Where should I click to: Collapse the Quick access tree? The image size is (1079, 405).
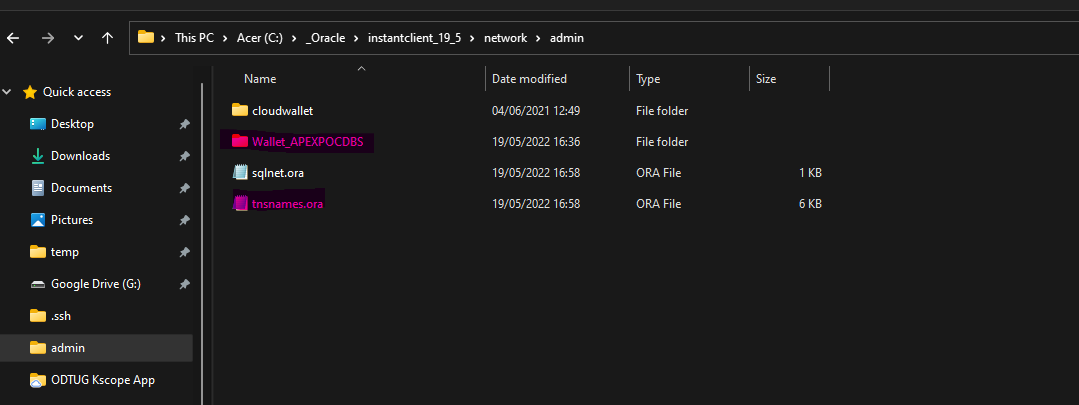pyautogui.click(x=8, y=92)
